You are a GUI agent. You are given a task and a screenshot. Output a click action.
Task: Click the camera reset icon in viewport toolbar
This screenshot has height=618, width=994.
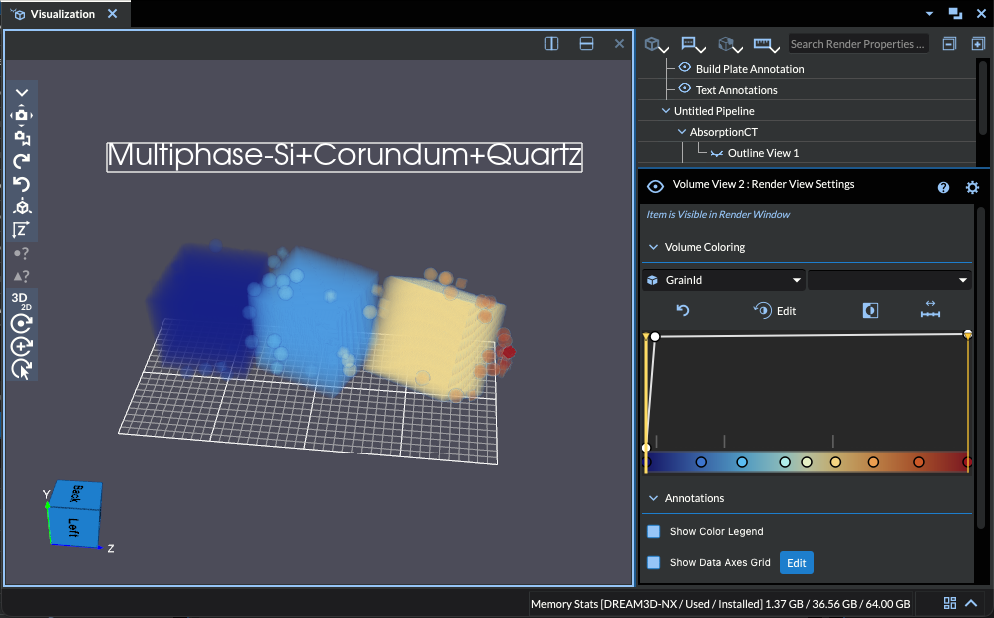(x=22, y=115)
